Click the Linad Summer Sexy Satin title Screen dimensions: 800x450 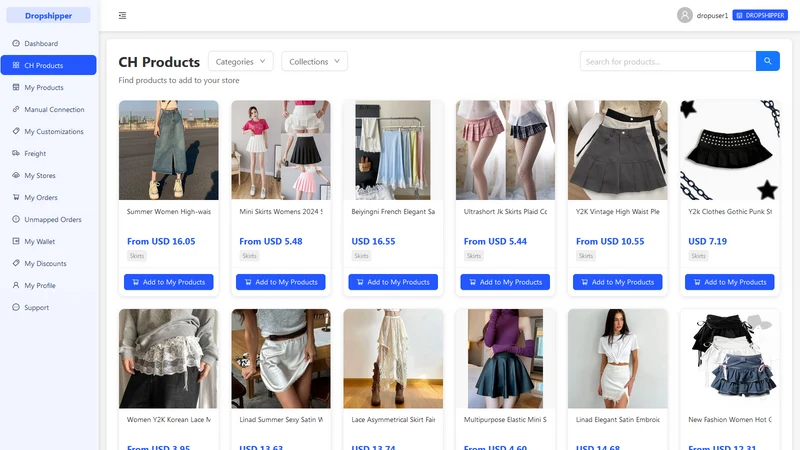pyautogui.click(x=281, y=419)
